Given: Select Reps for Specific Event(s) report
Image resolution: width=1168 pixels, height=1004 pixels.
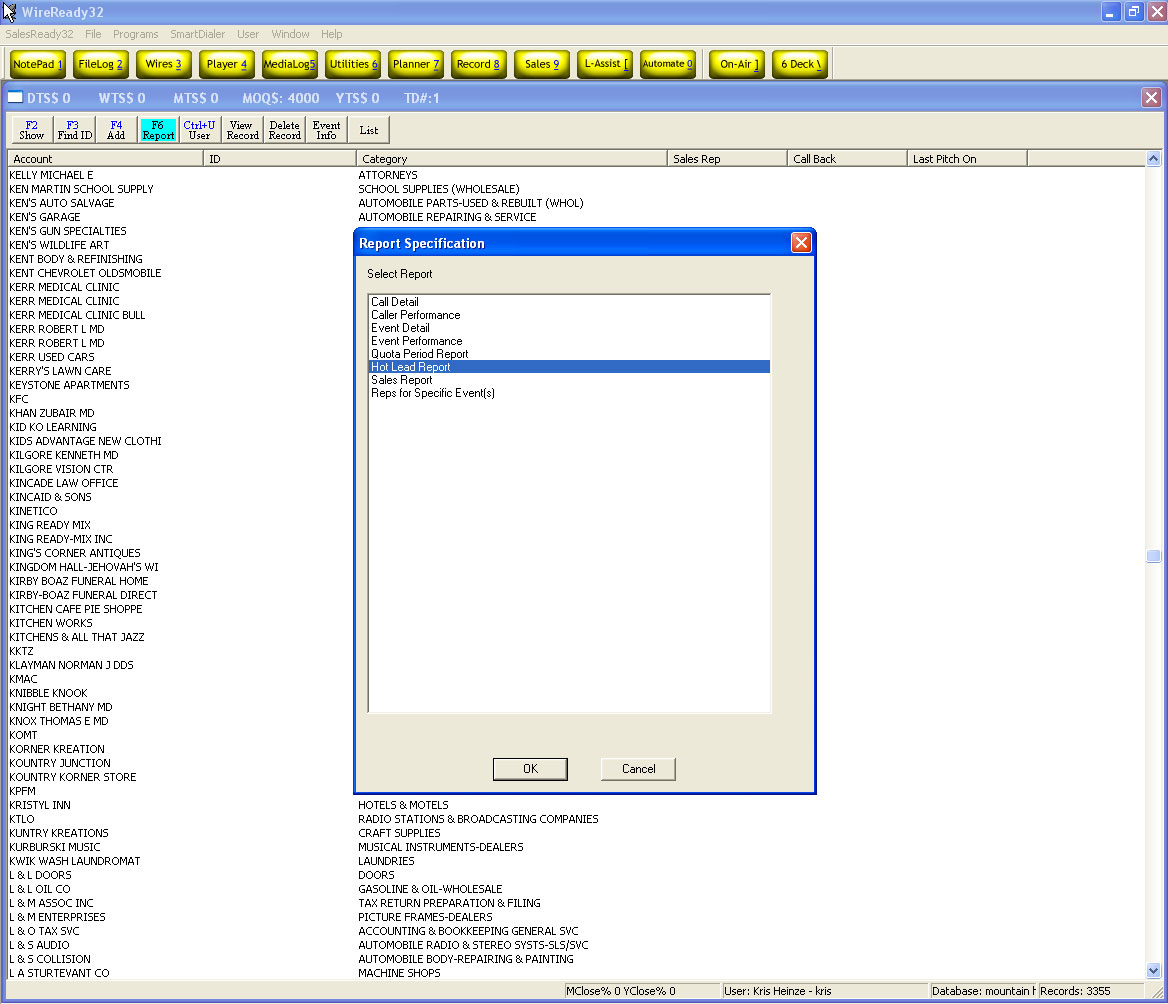Looking at the screenshot, I should pos(570,393).
